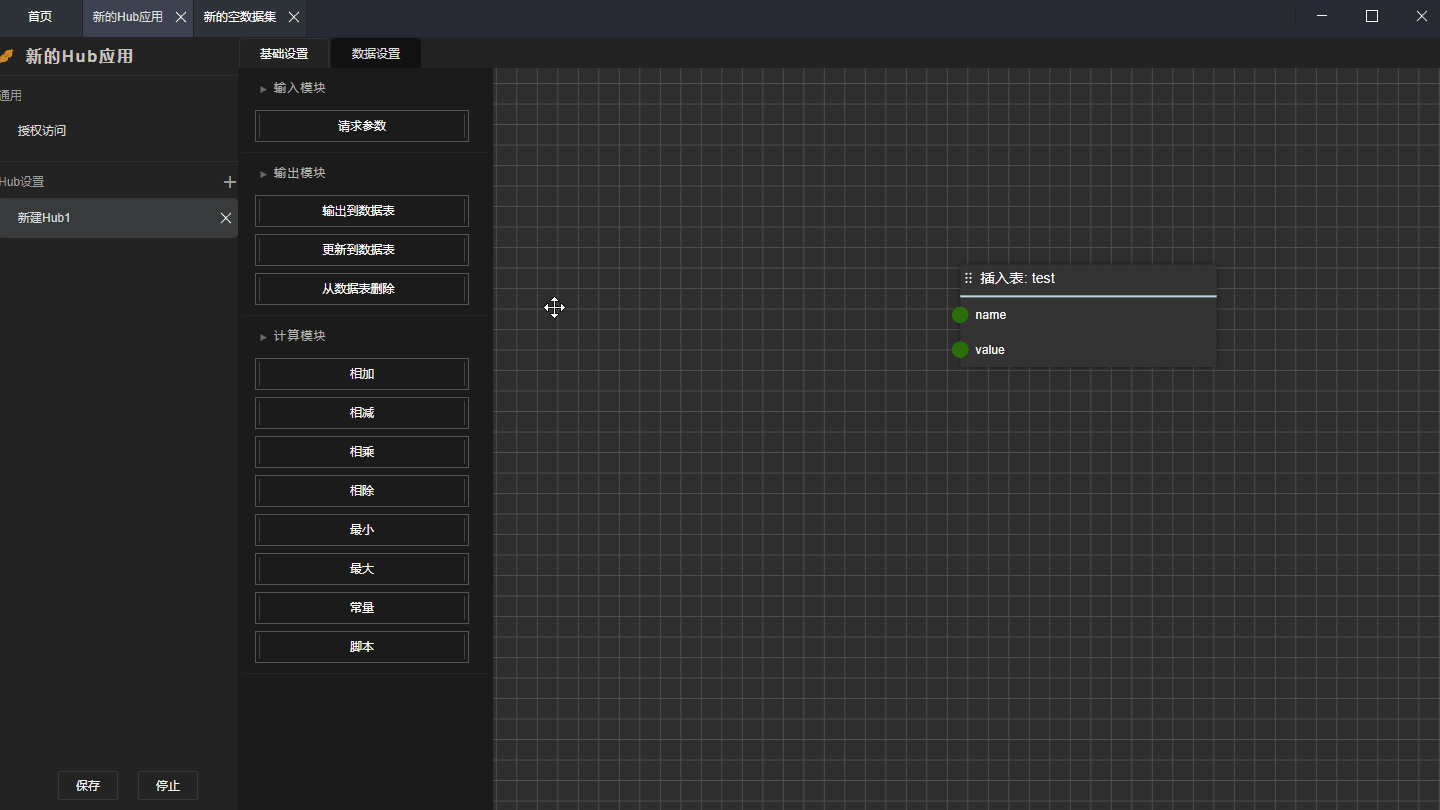Click the drag handle on 插入表 node
1440x810 pixels.
click(968, 278)
